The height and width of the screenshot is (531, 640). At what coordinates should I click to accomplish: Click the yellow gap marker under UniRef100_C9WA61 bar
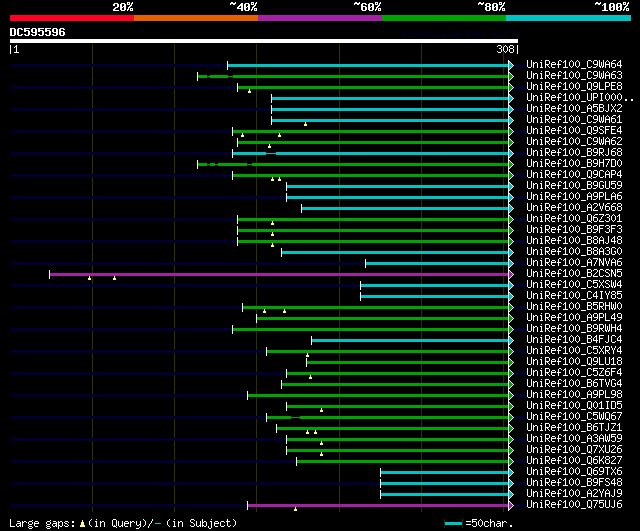point(305,124)
